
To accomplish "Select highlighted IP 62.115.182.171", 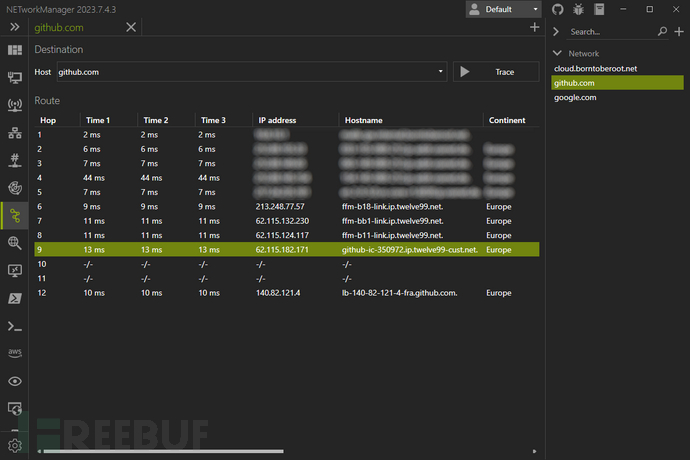I will (282, 250).
